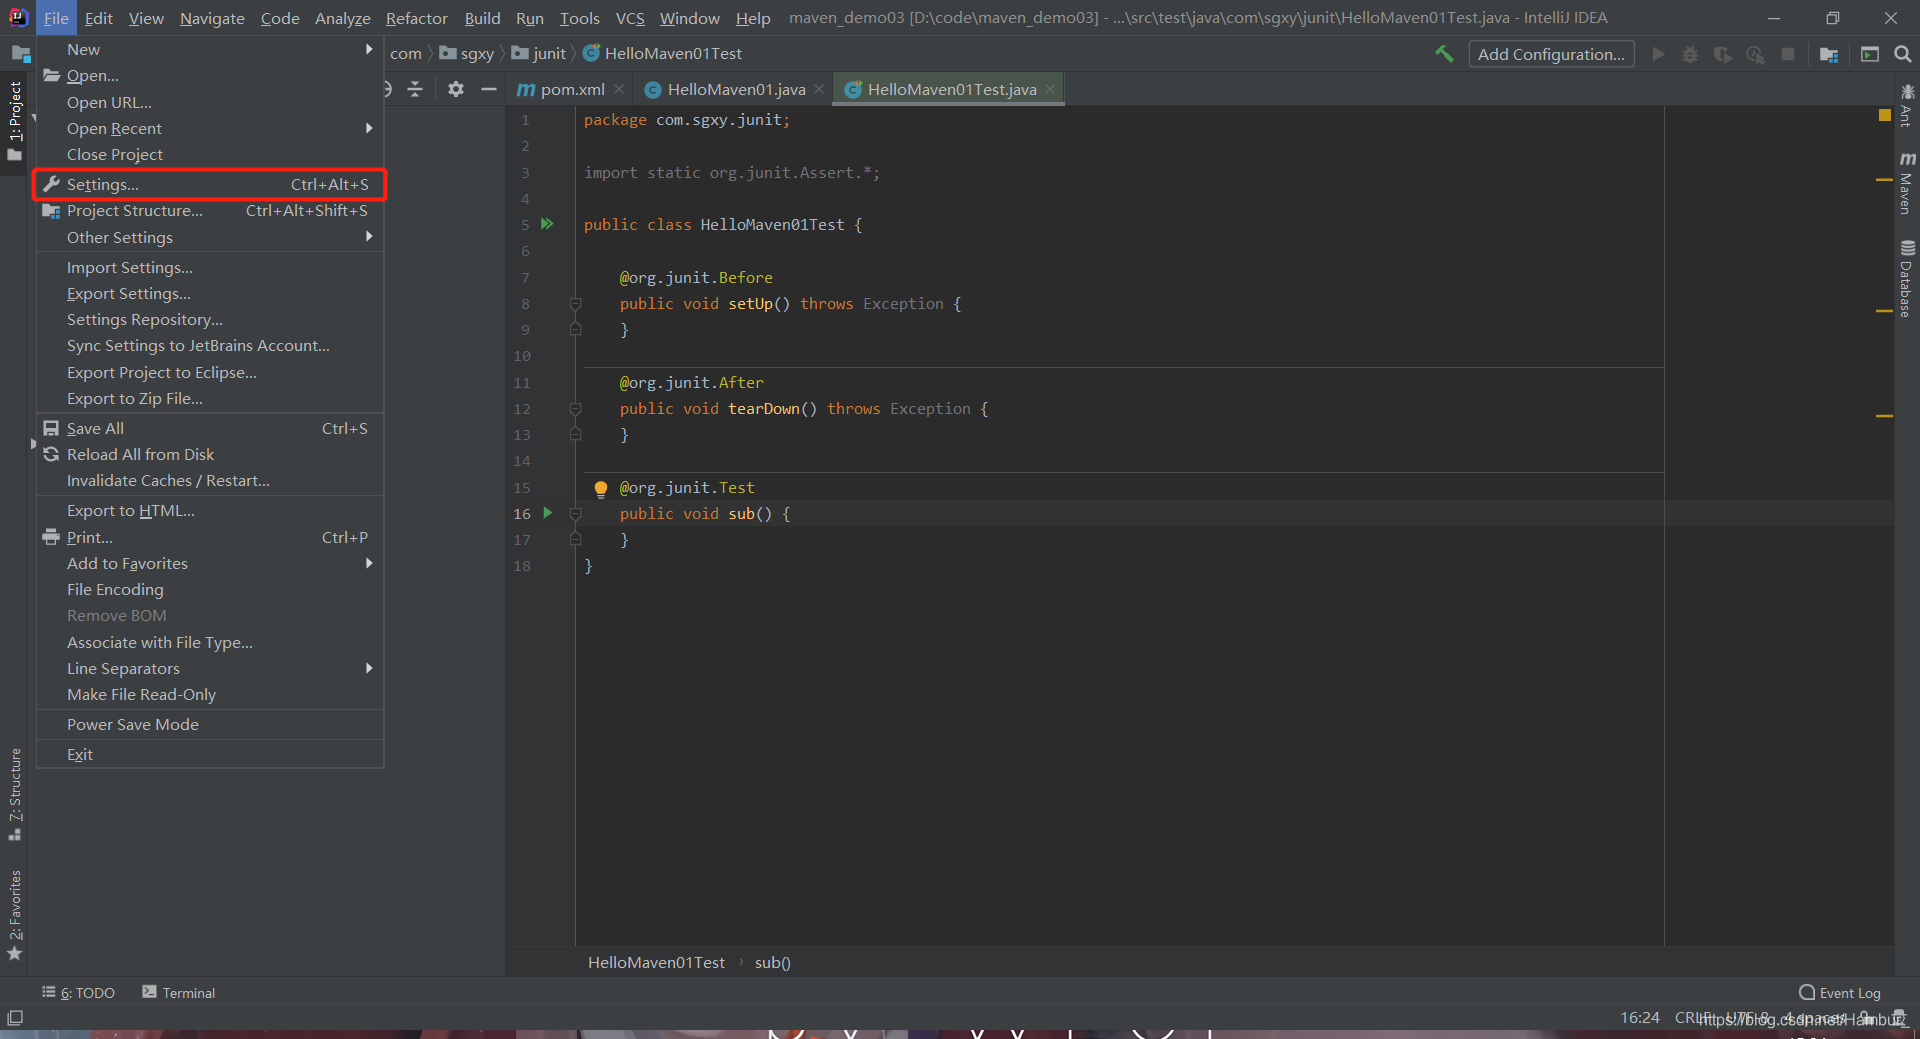The width and height of the screenshot is (1920, 1039).
Task: Toggle code fold at sub method
Action: click(x=575, y=513)
